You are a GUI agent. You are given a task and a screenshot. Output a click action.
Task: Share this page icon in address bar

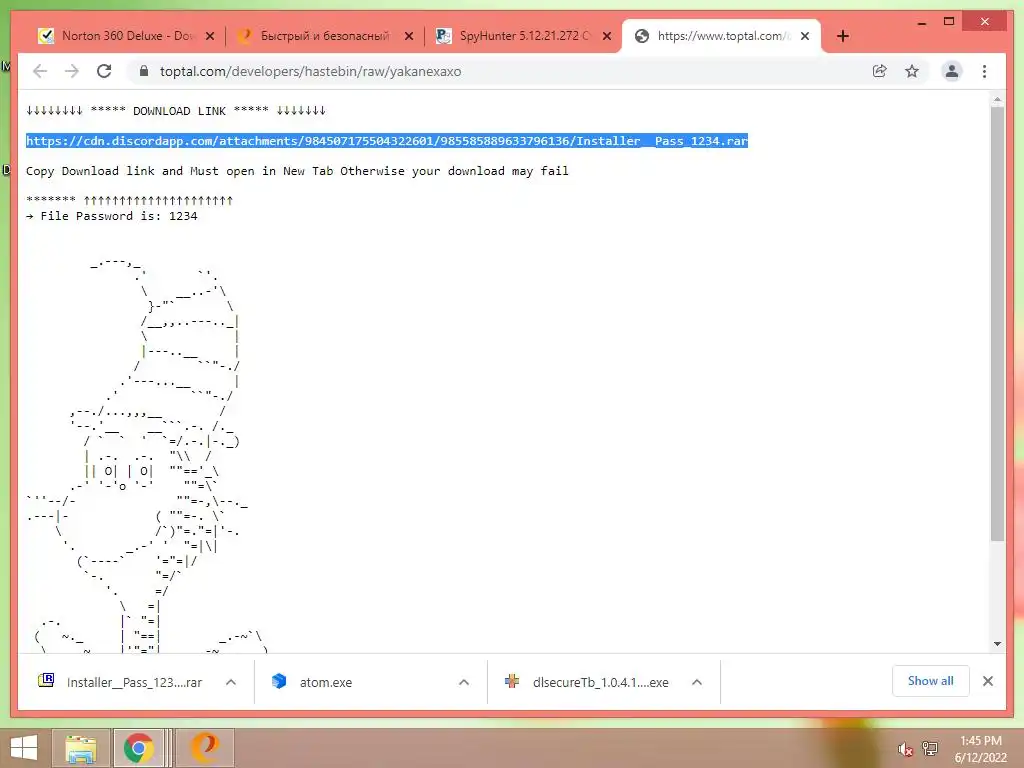(880, 71)
